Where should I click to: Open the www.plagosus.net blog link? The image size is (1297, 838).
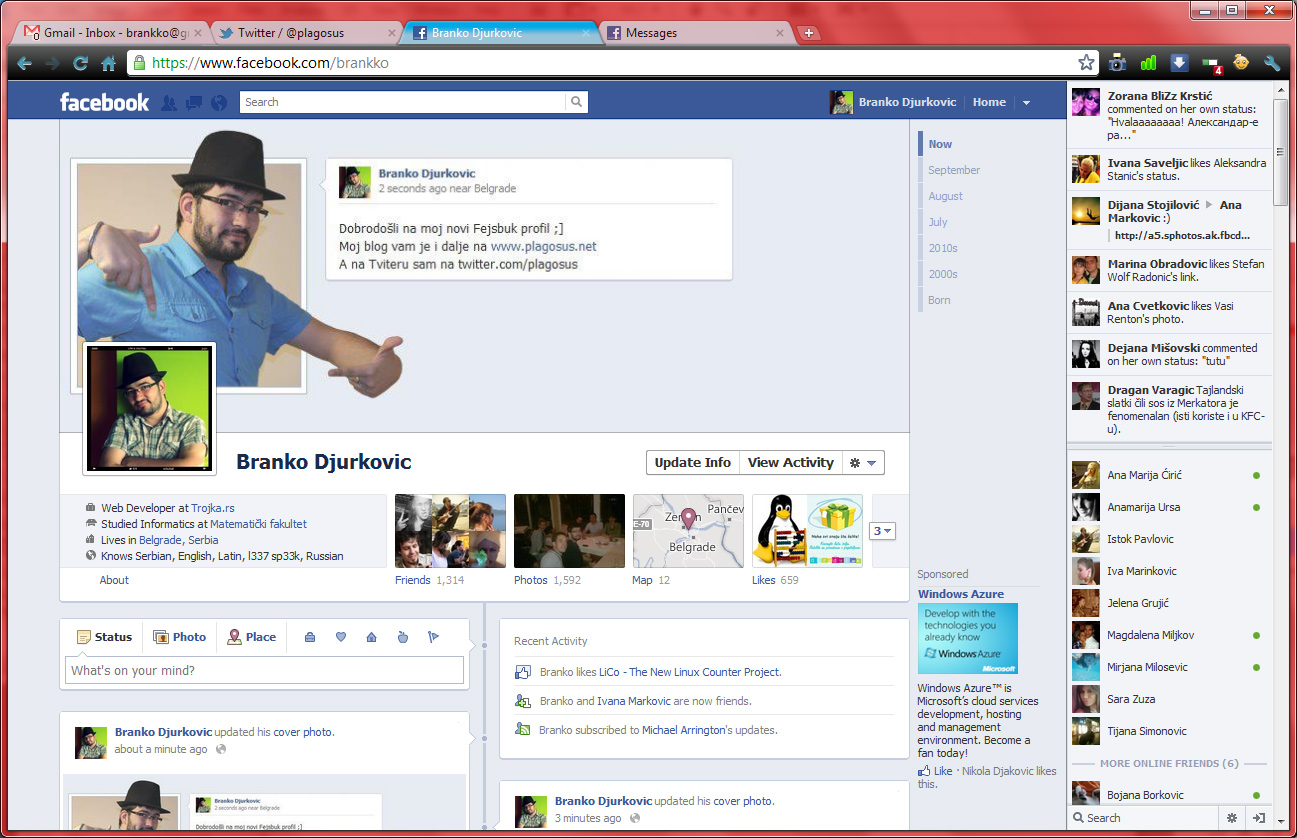tap(543, 246)
